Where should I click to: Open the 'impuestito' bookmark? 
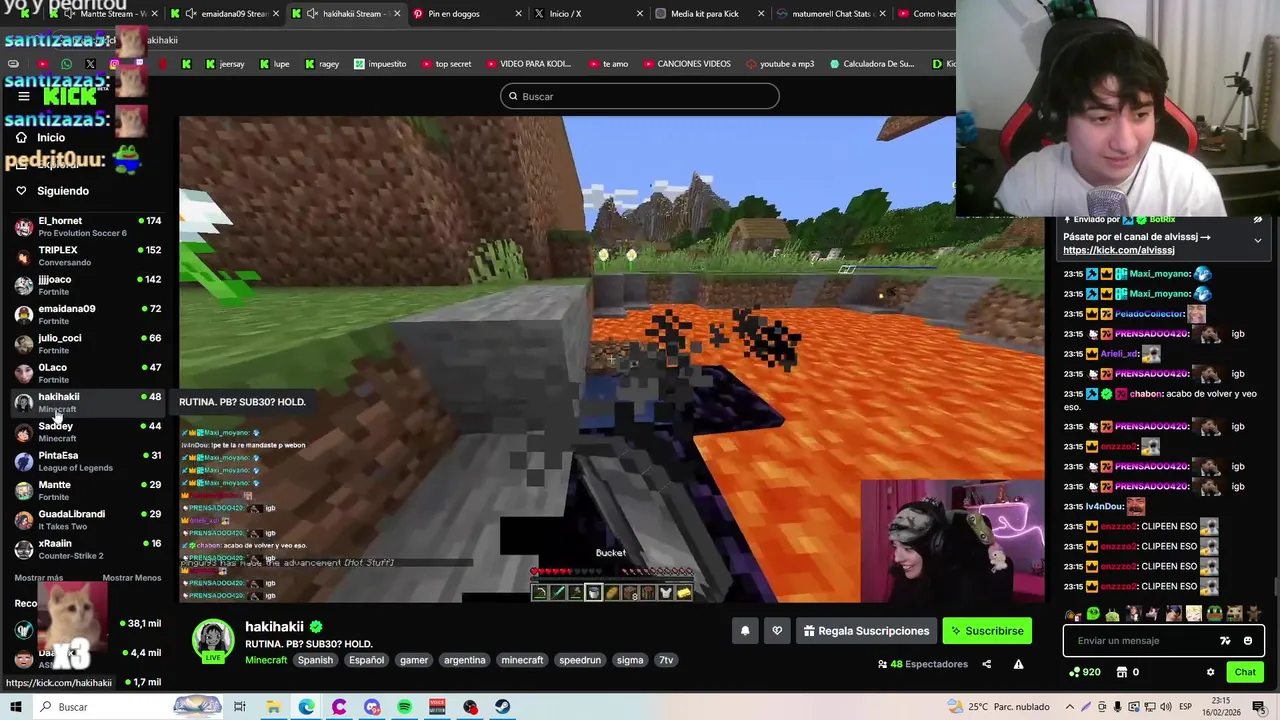[379, 64]
